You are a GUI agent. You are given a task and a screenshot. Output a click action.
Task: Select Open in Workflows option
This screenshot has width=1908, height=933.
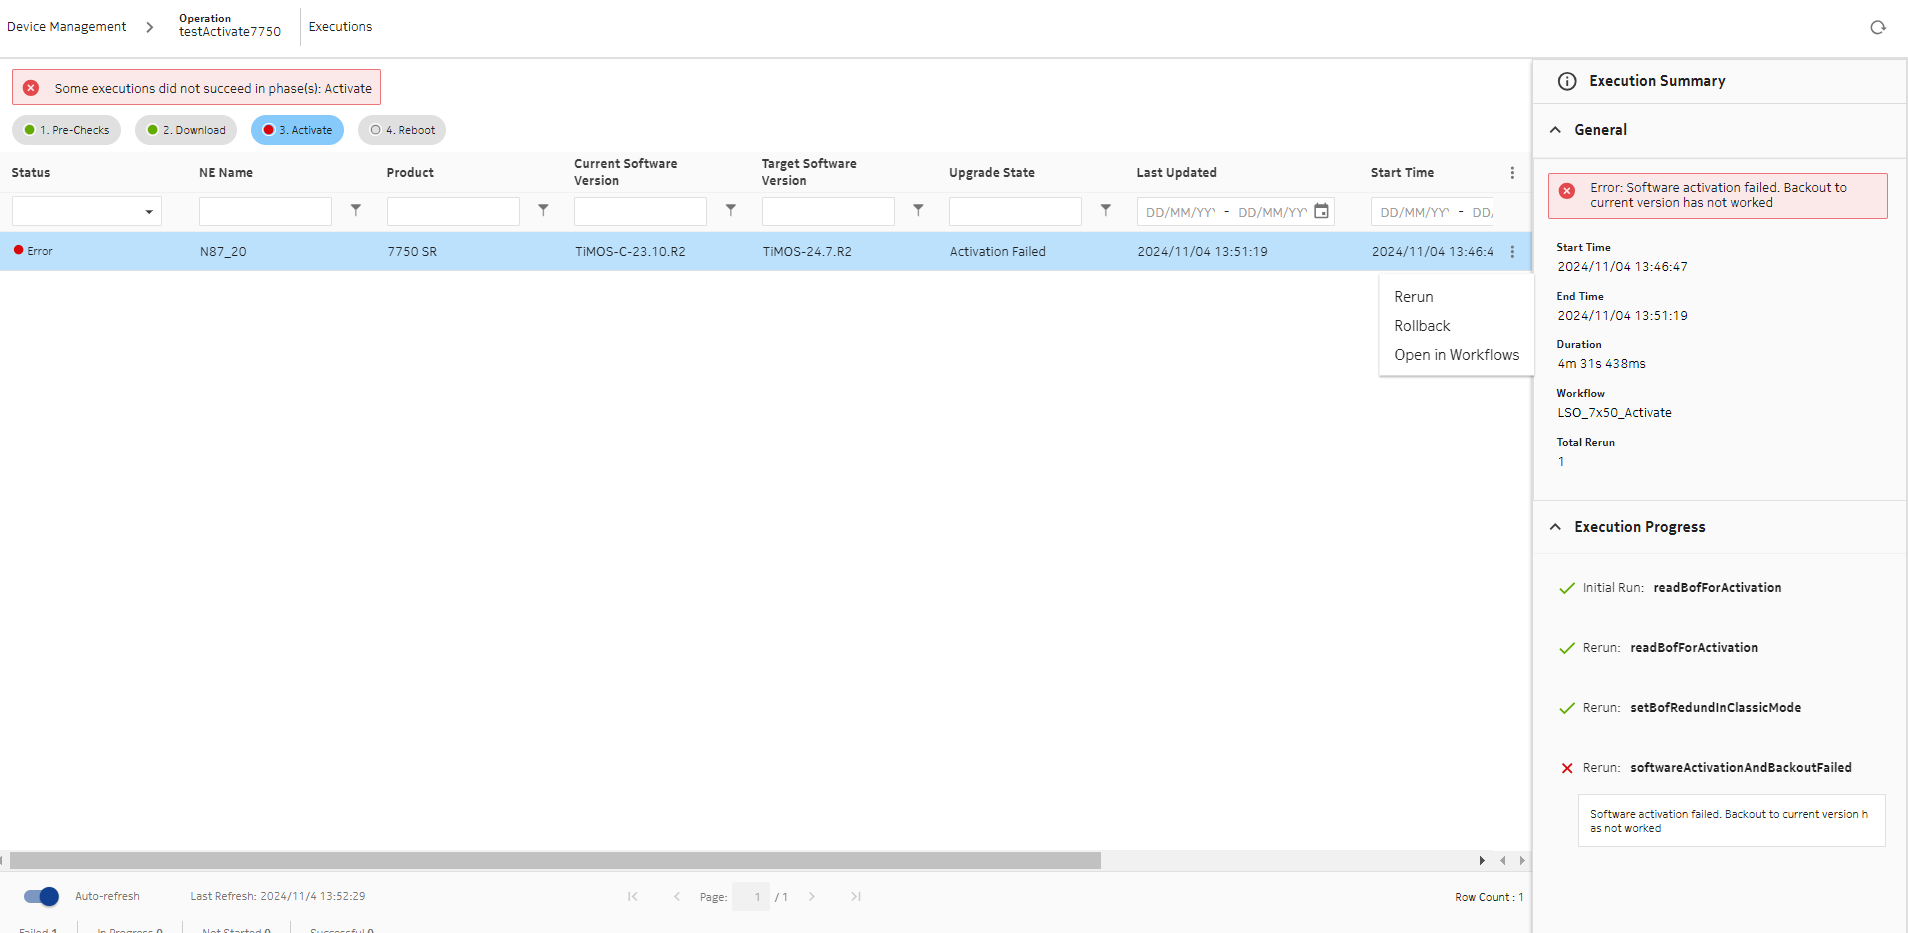(1456, 355)
